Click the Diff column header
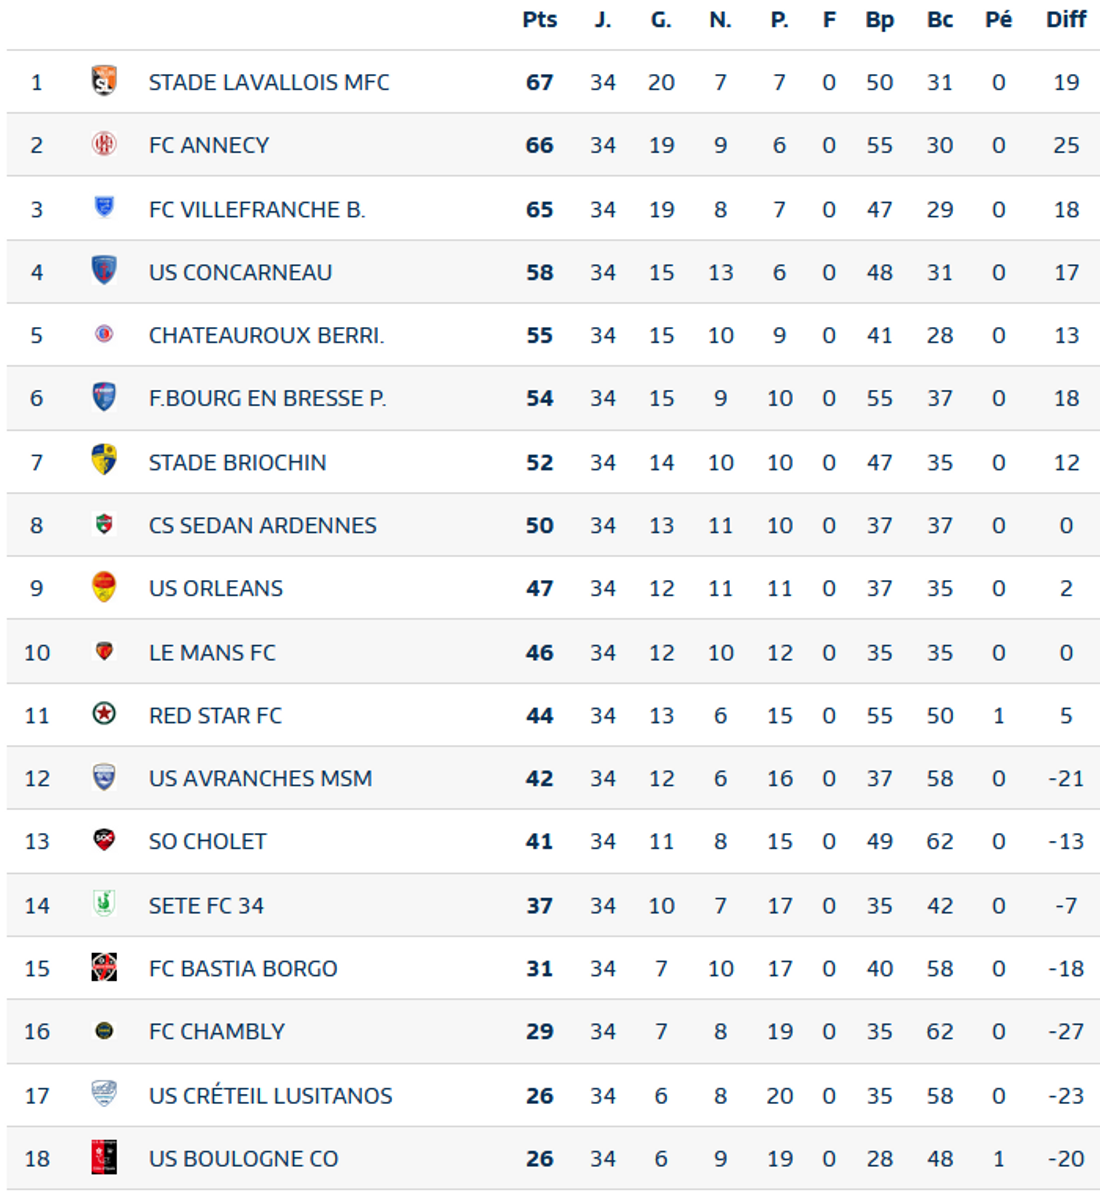 tap(1066, 20)
